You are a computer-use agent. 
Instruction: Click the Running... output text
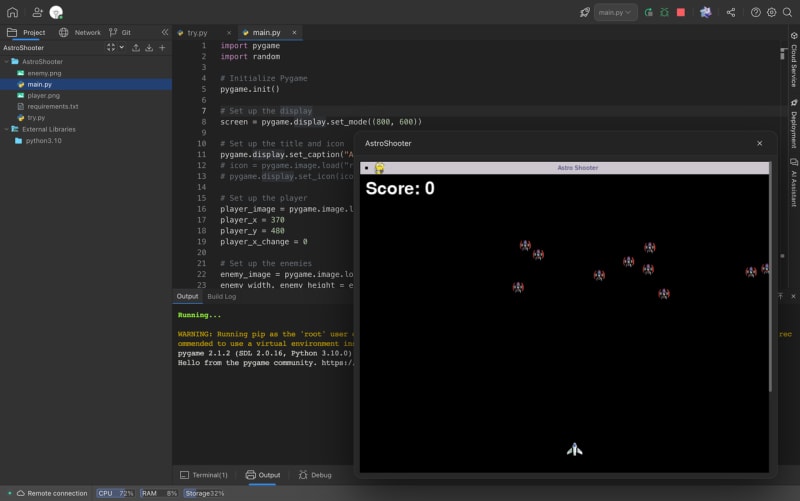point(199,315)
